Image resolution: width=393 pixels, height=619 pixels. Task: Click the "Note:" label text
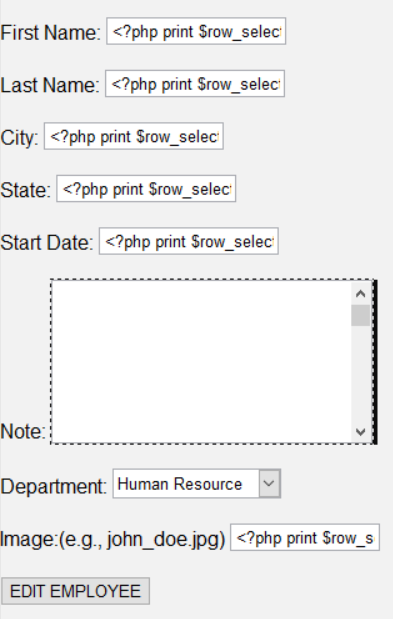click(x=23, y=431)
